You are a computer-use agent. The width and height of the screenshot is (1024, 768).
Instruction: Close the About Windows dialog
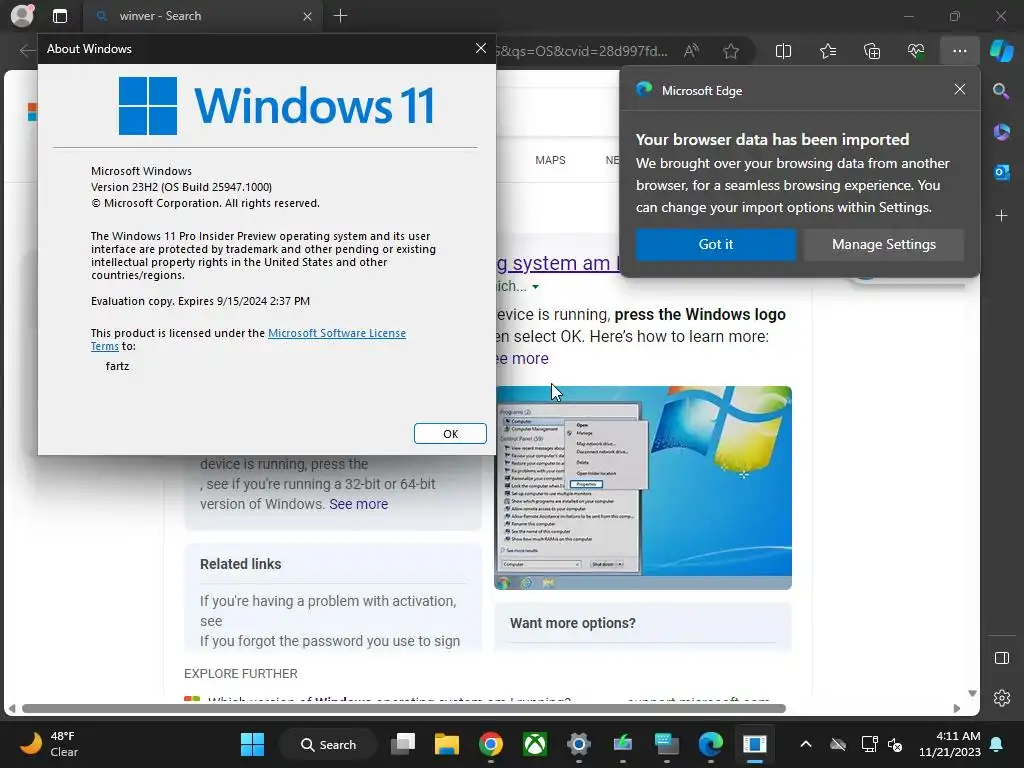click(x=481, y=48)
